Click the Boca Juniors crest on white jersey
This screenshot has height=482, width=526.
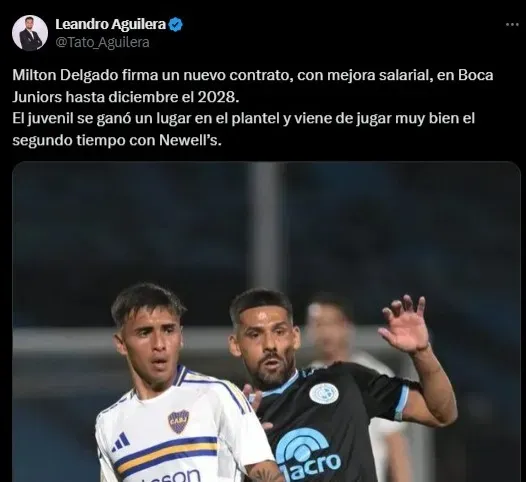[x=178, y=421]
